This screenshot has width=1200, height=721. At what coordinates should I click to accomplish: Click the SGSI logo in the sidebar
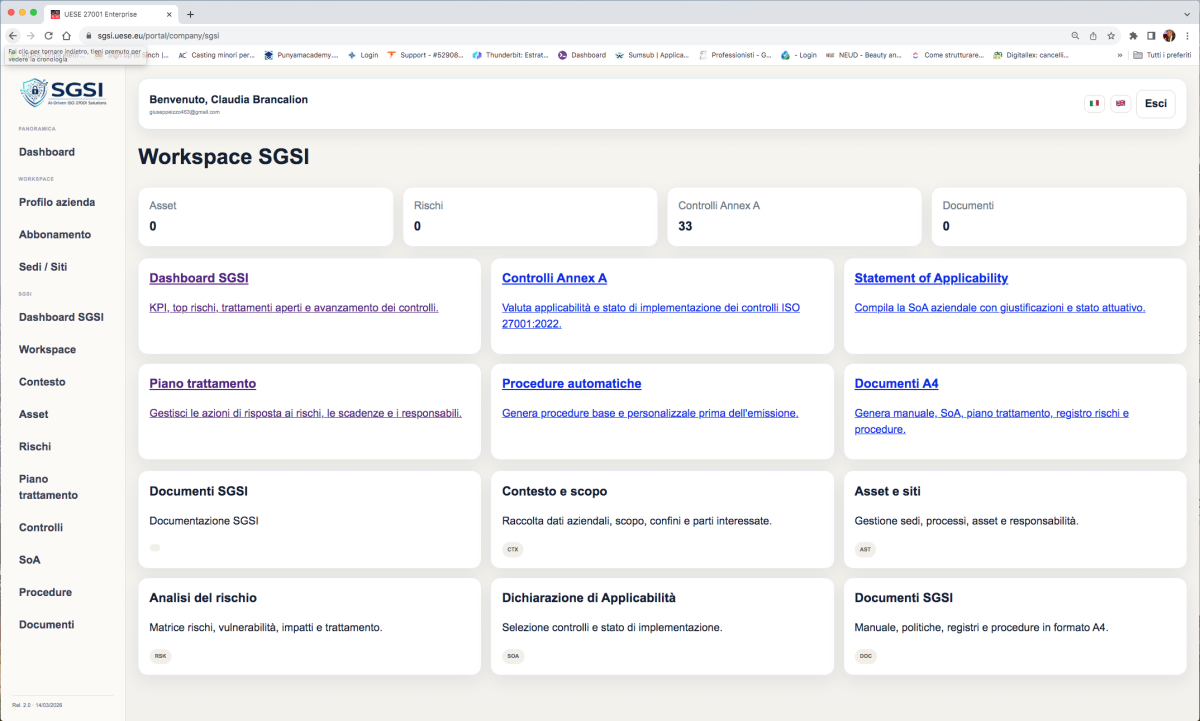pyautogui.click(x=62, y=93)
